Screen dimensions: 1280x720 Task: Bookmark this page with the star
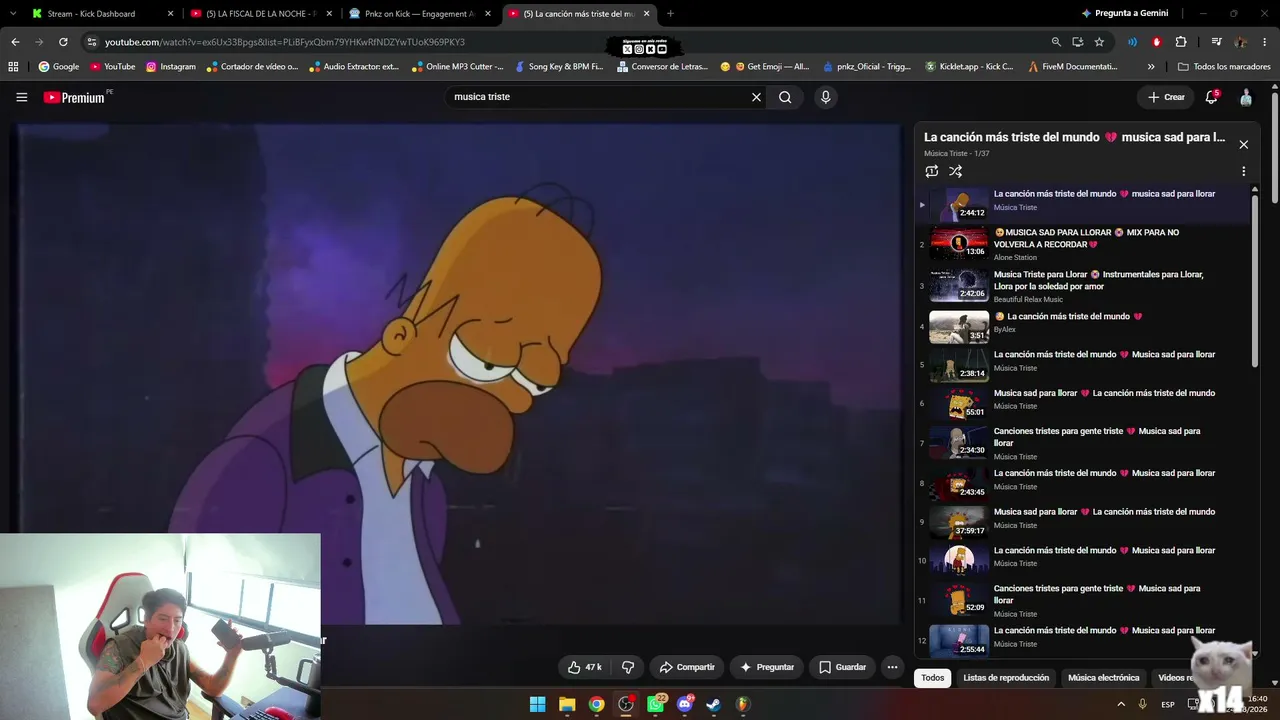point(1099,42)
